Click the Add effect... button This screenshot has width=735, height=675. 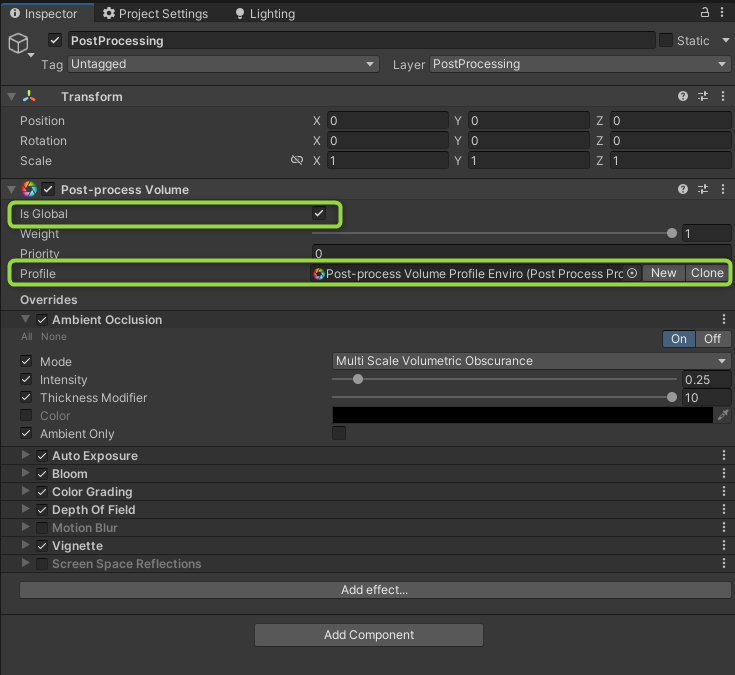pyautogui.click(x=374, y=590)
